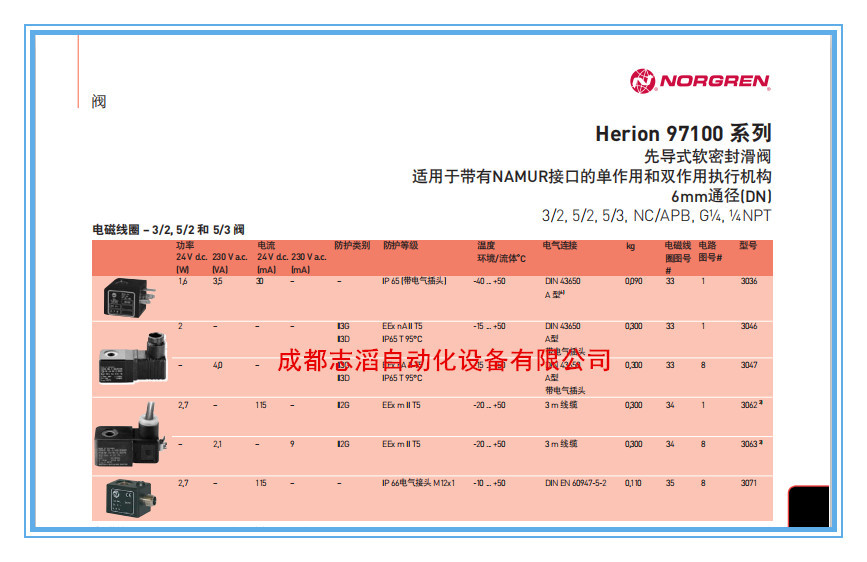Click the '4,0' VA value in row 3047
The width and height of the screenshot is (867, 562).
click(218, 365)
